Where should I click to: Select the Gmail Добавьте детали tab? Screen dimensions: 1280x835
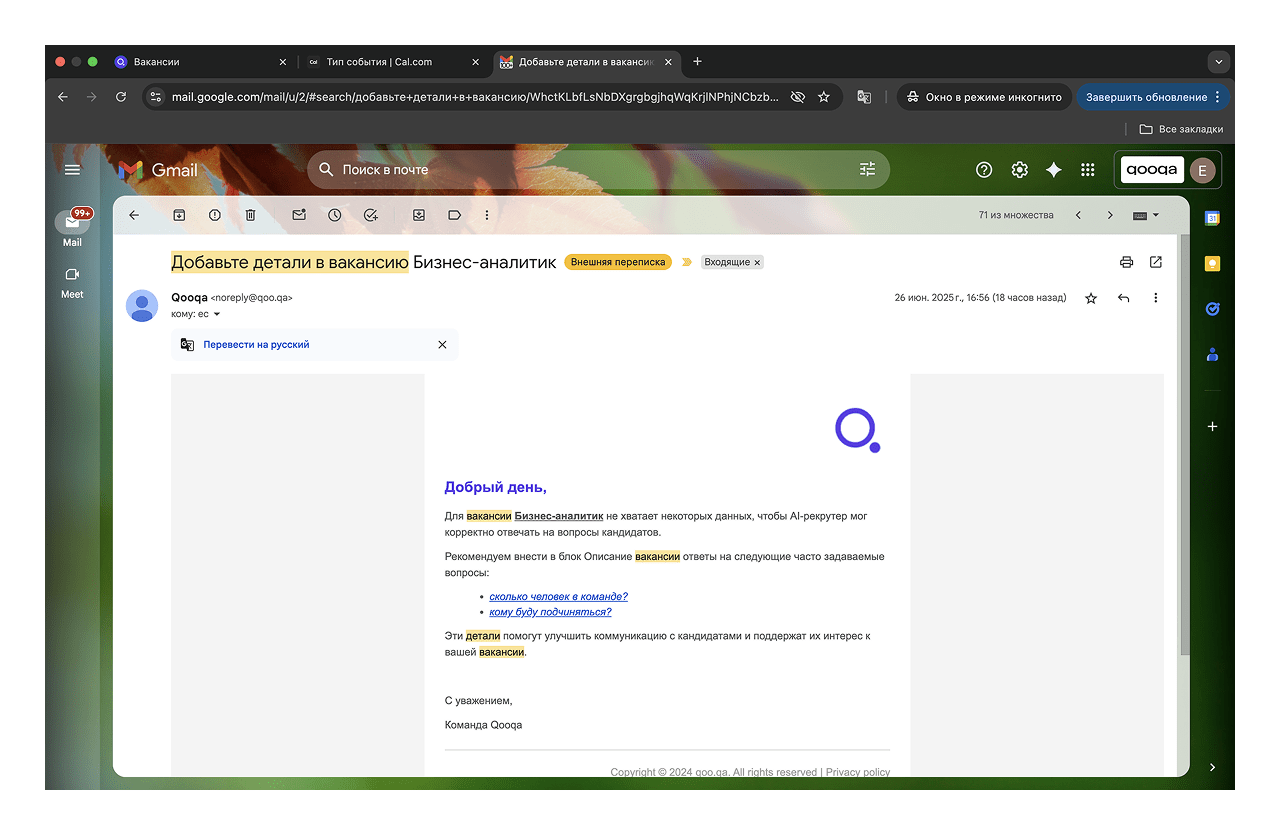pyautogui.click(x=586, y=62)
